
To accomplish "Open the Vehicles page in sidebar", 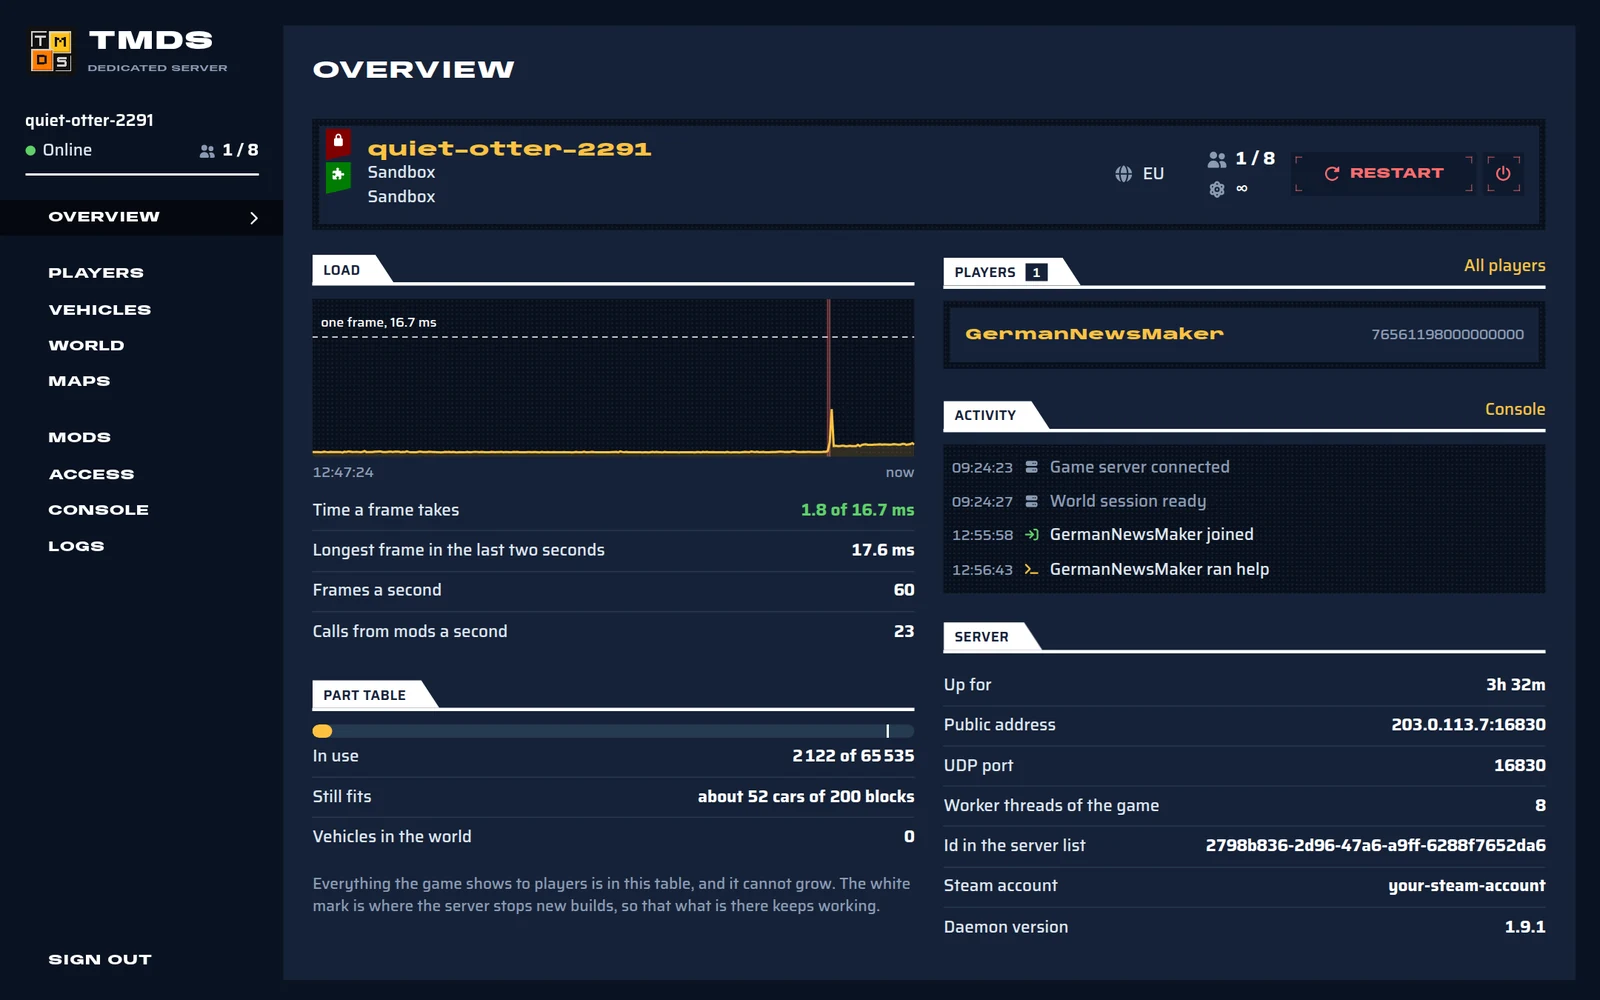I will 100,310.
